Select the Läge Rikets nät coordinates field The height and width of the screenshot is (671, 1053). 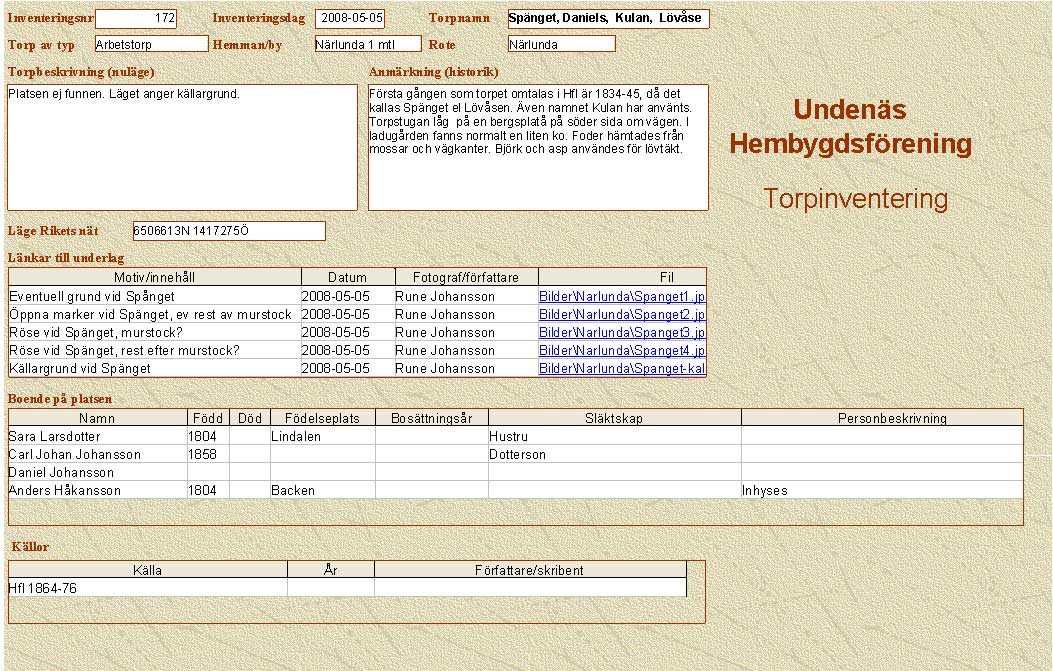pyautogui.click(x=229, y=232)
